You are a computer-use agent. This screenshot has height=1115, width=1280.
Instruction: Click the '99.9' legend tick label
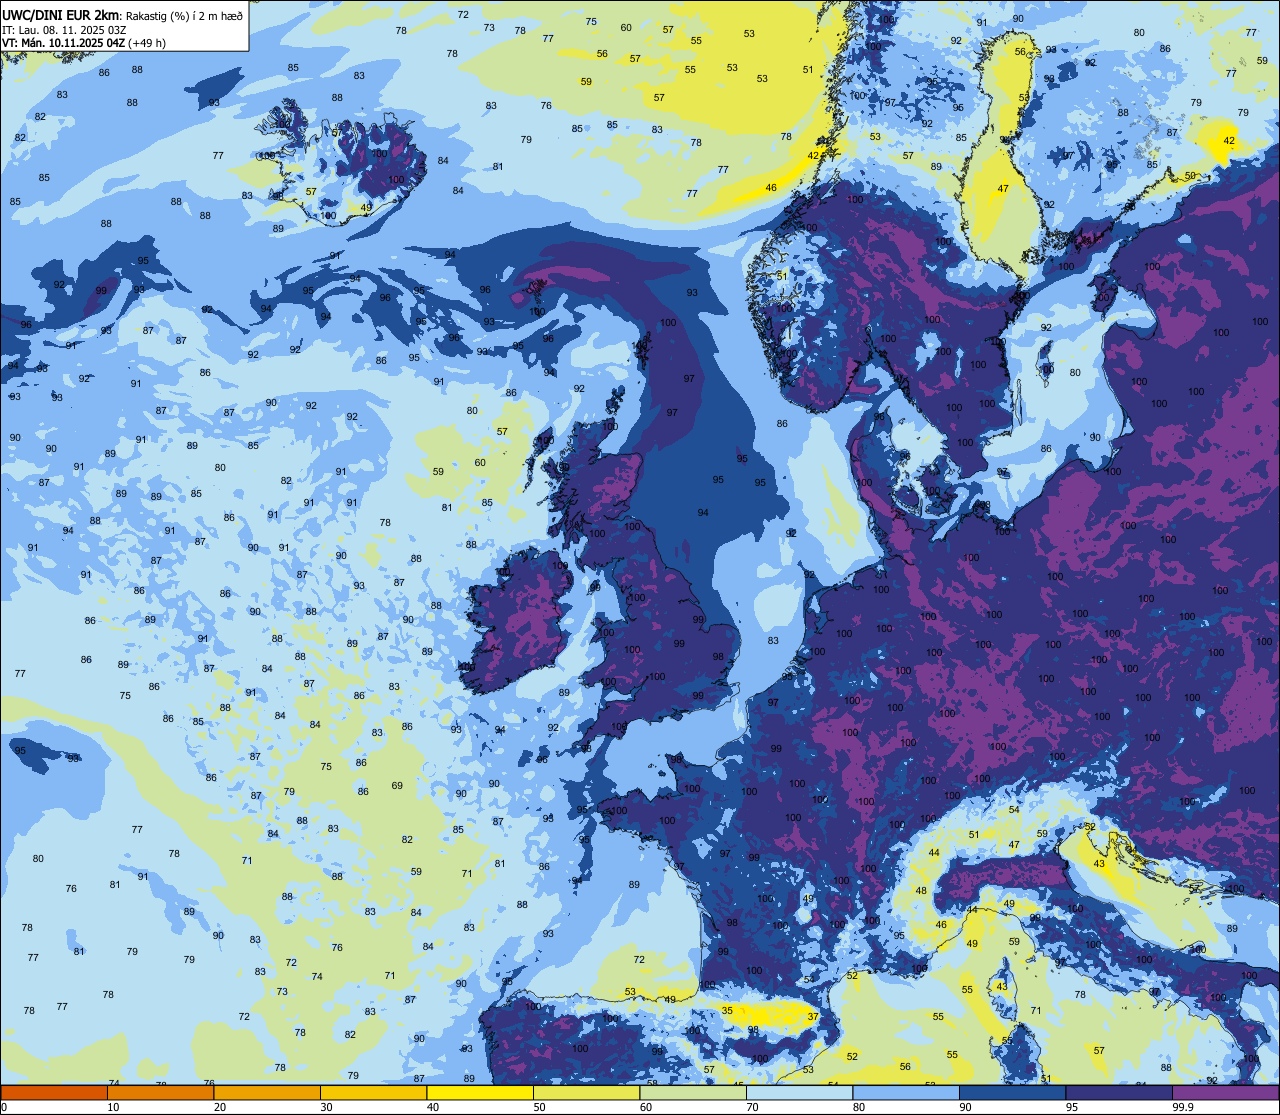click(1183, 1107)
